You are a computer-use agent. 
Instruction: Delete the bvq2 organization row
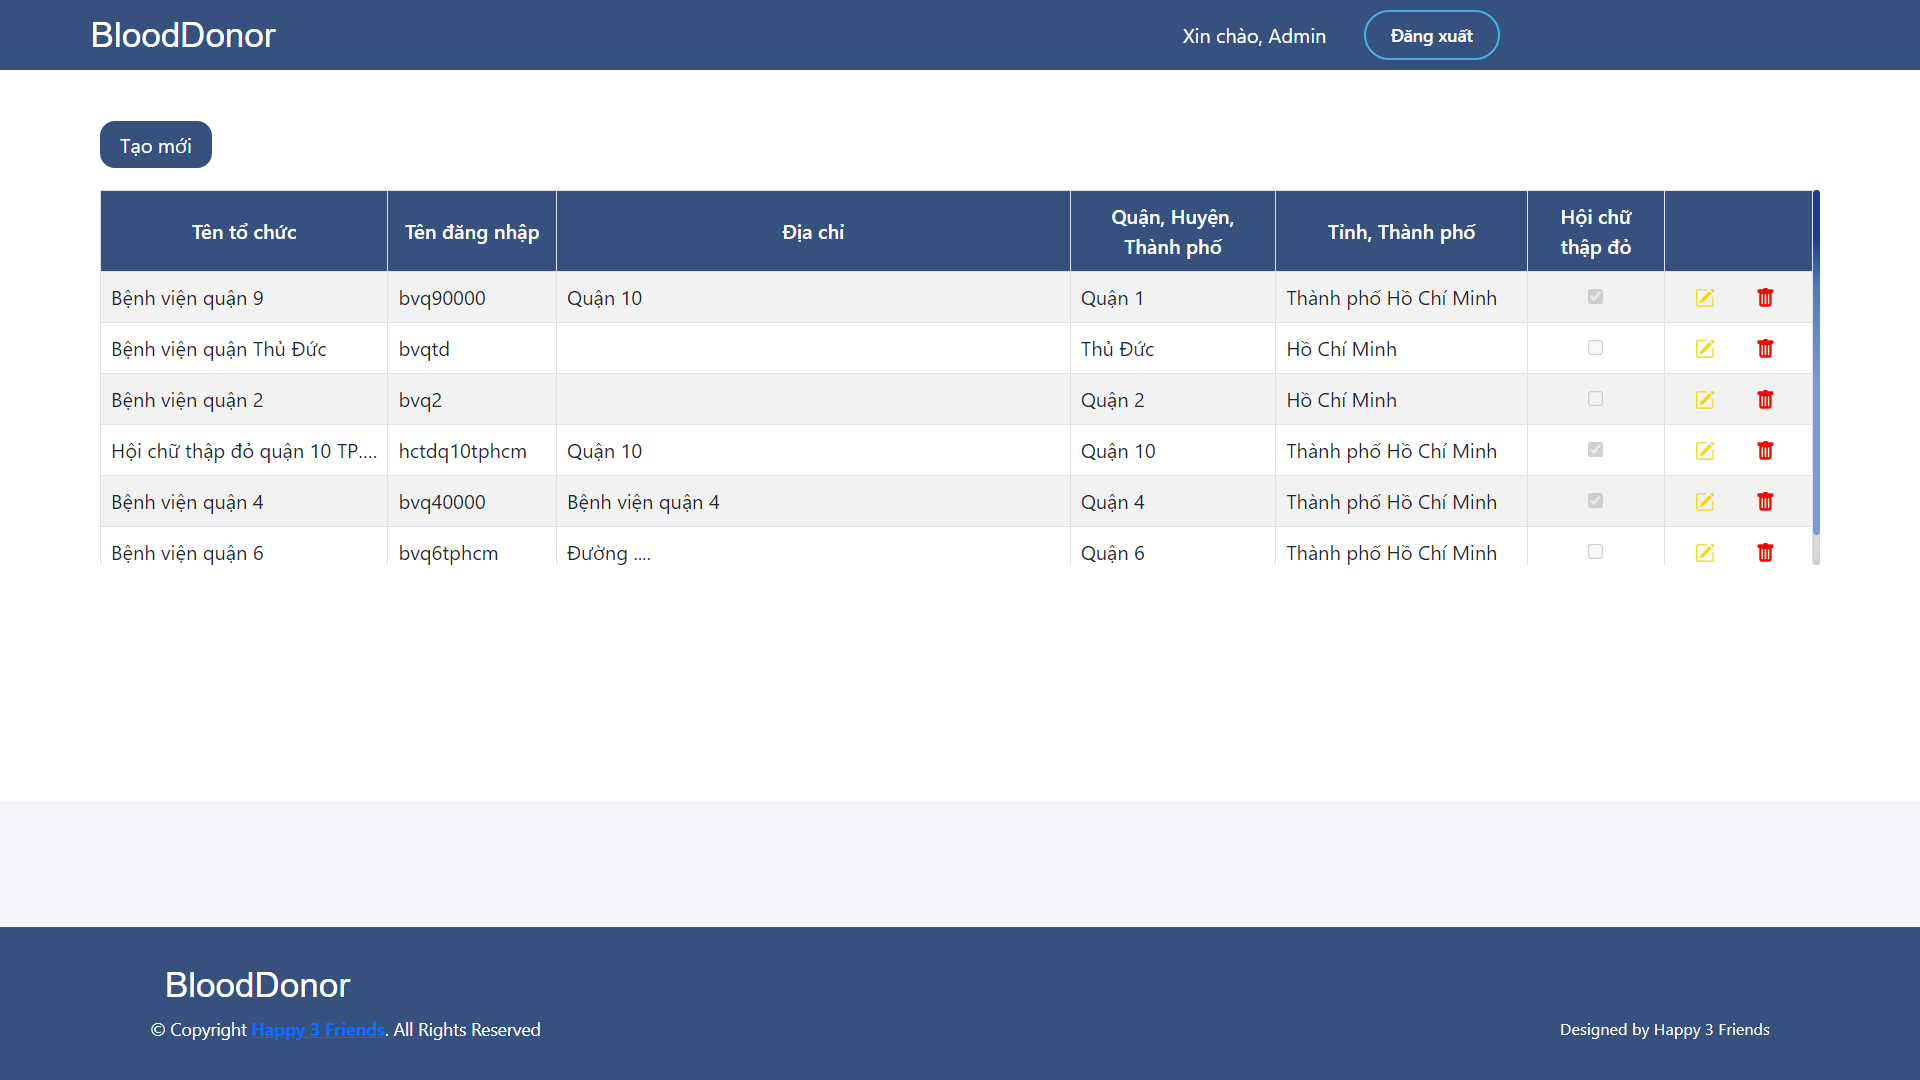pos(1765,400)
